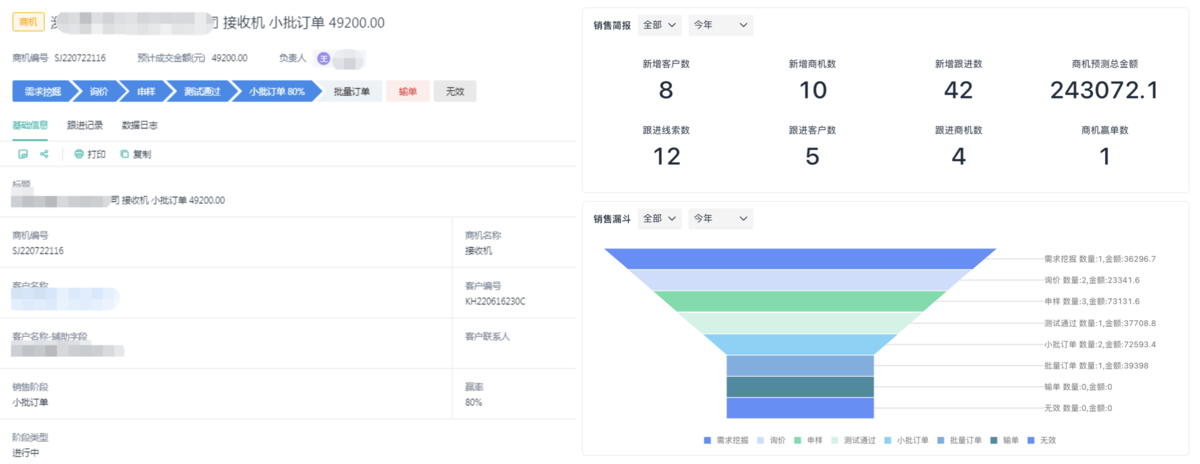The width and height of the screenshot is (1200, 464).
Task: Toggle the 需求挖掘 legend item in funnel
Action: 726,440
